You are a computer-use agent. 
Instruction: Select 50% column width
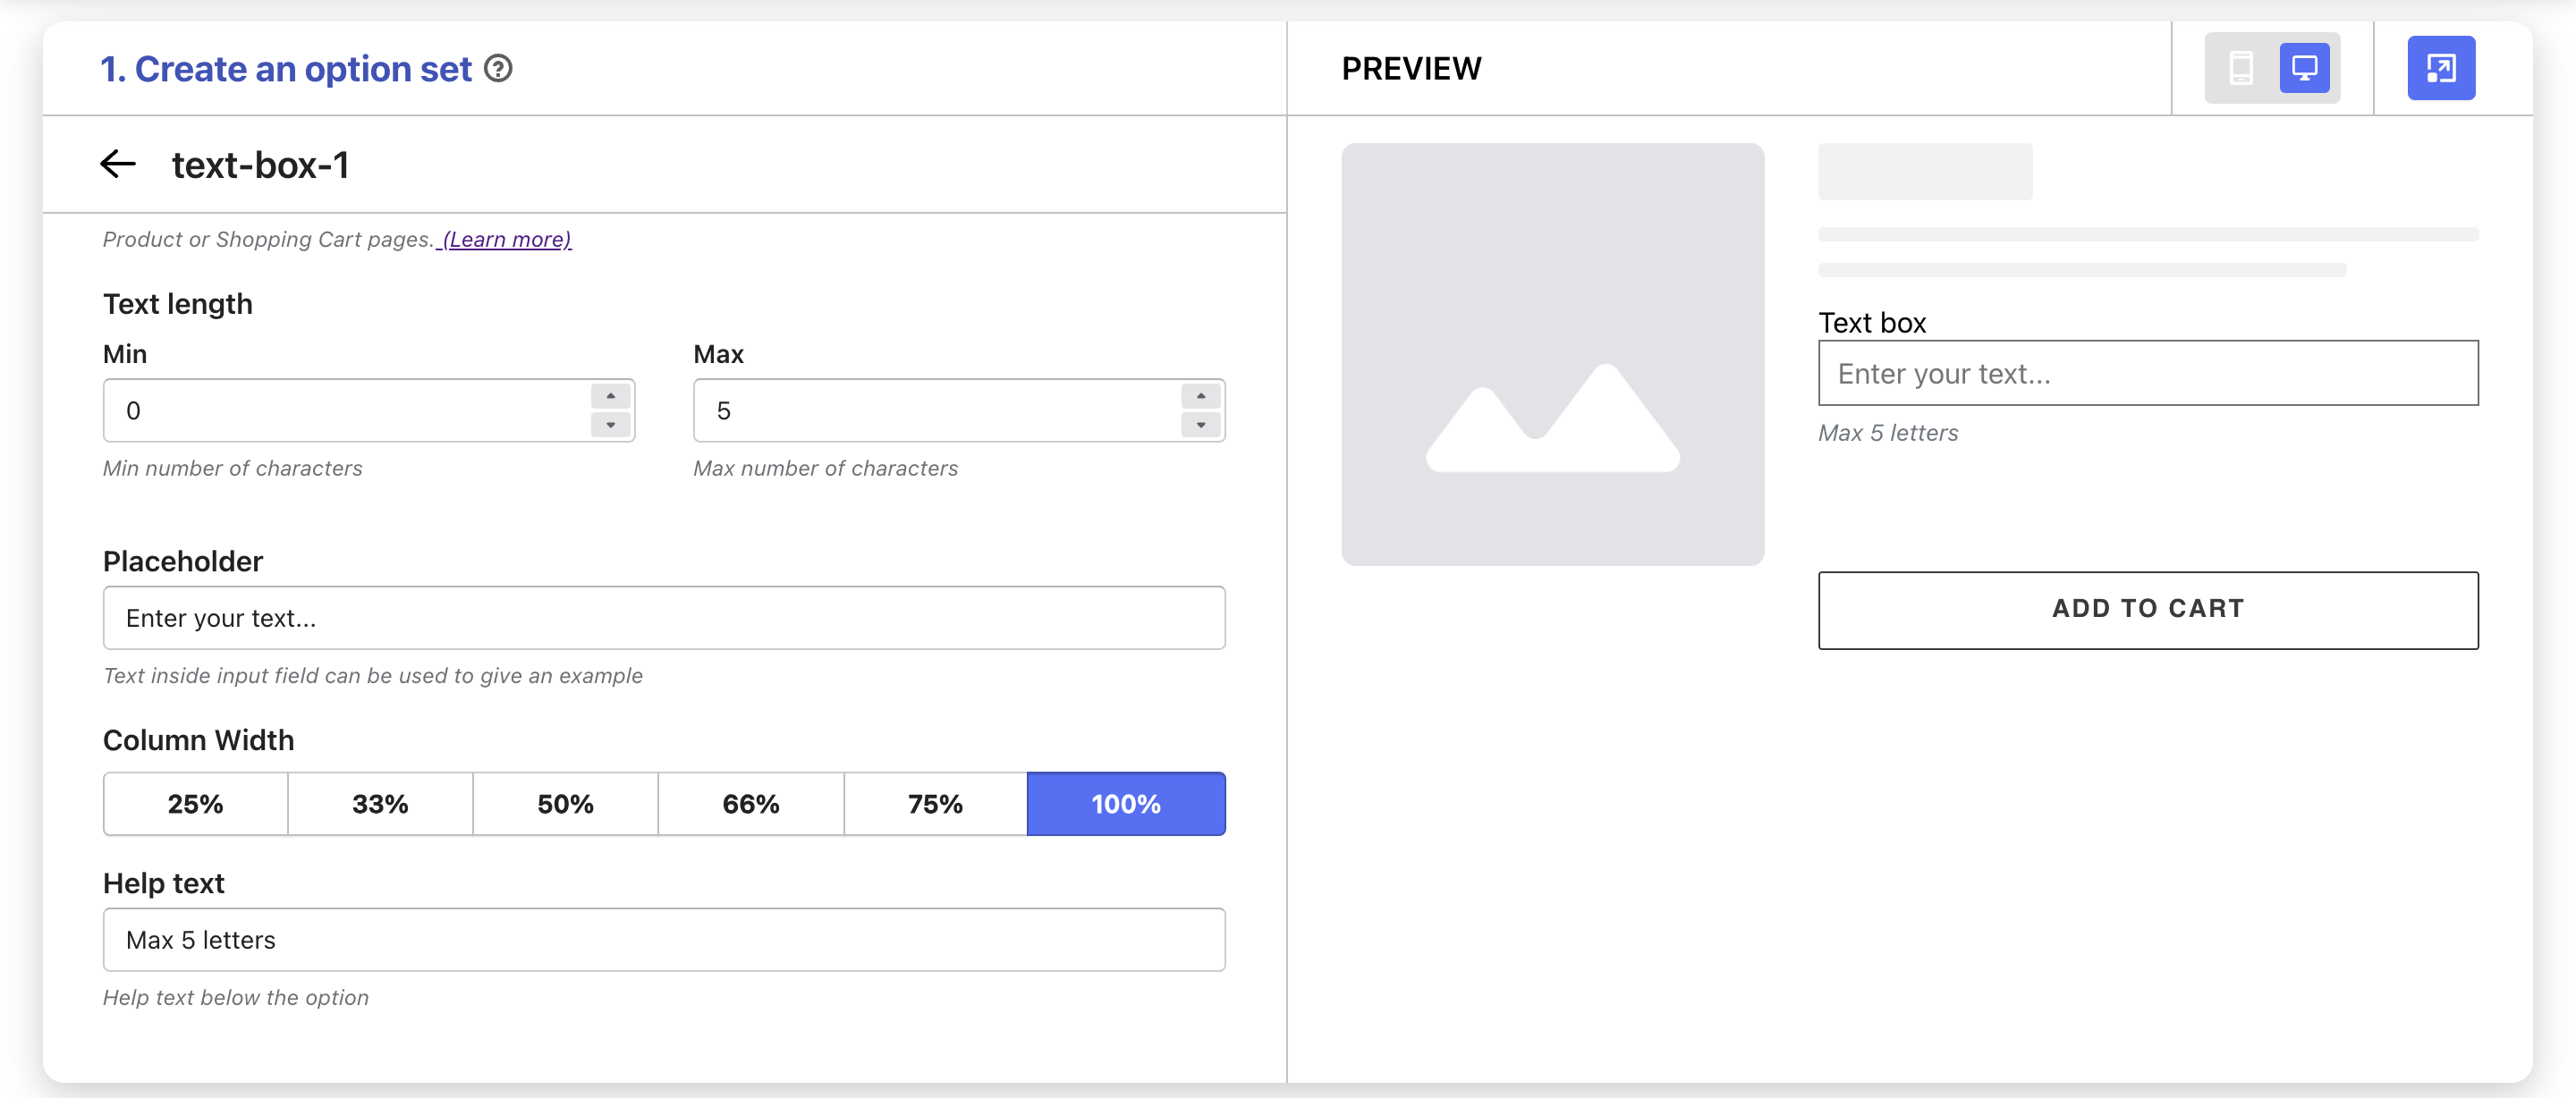(565, 804)
